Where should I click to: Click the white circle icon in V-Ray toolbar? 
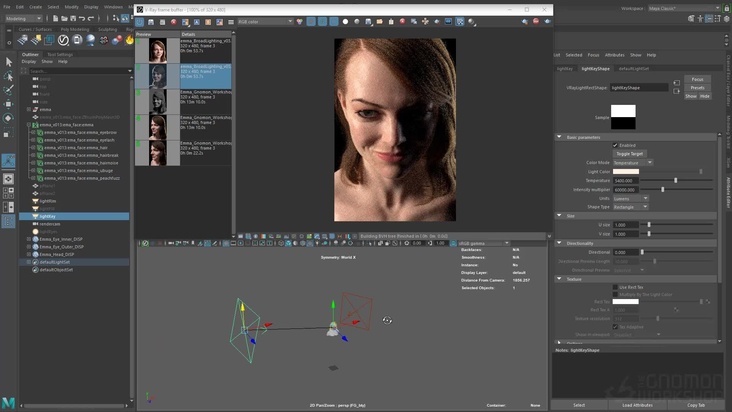[x=345, y=21]
